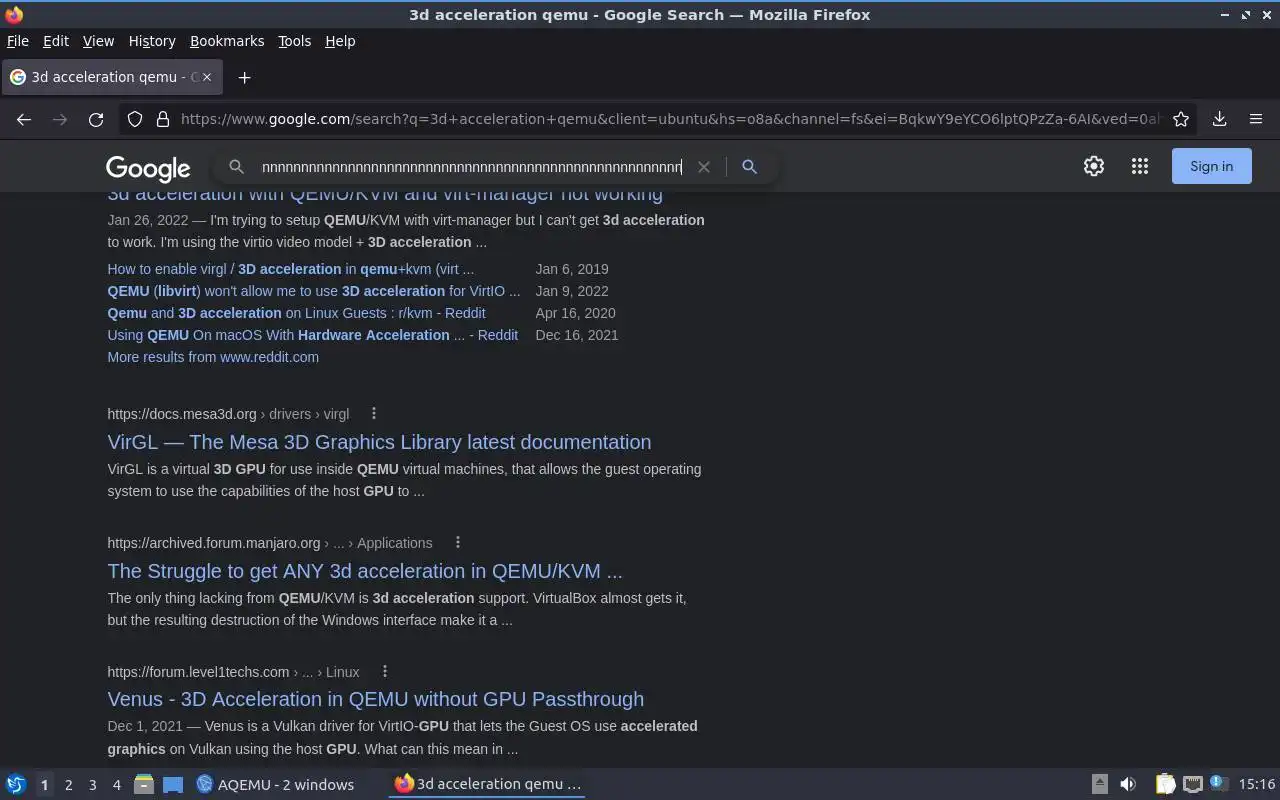Click the Google logo
This screenshot has height=800, width=1280.
pos(148,168)
